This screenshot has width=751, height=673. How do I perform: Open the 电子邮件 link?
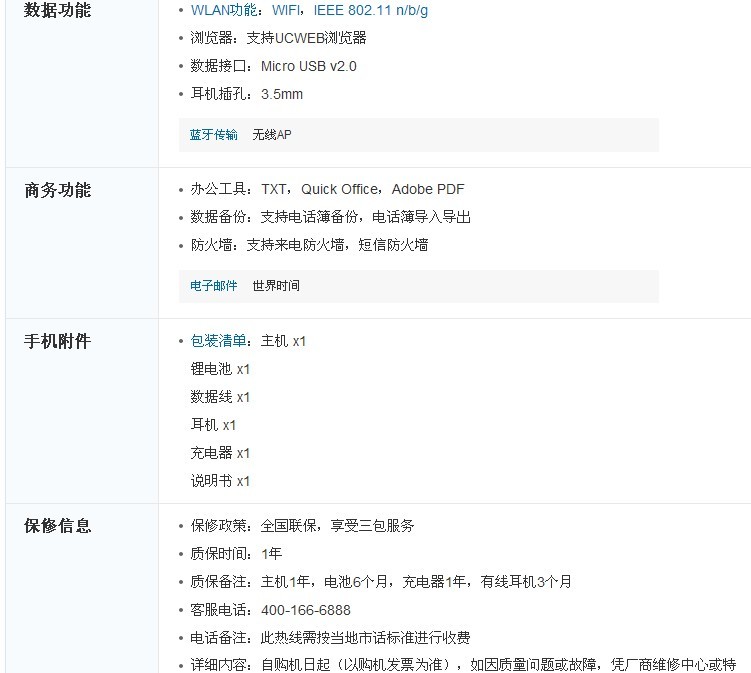pyautogui.click(x=214, y=285)
